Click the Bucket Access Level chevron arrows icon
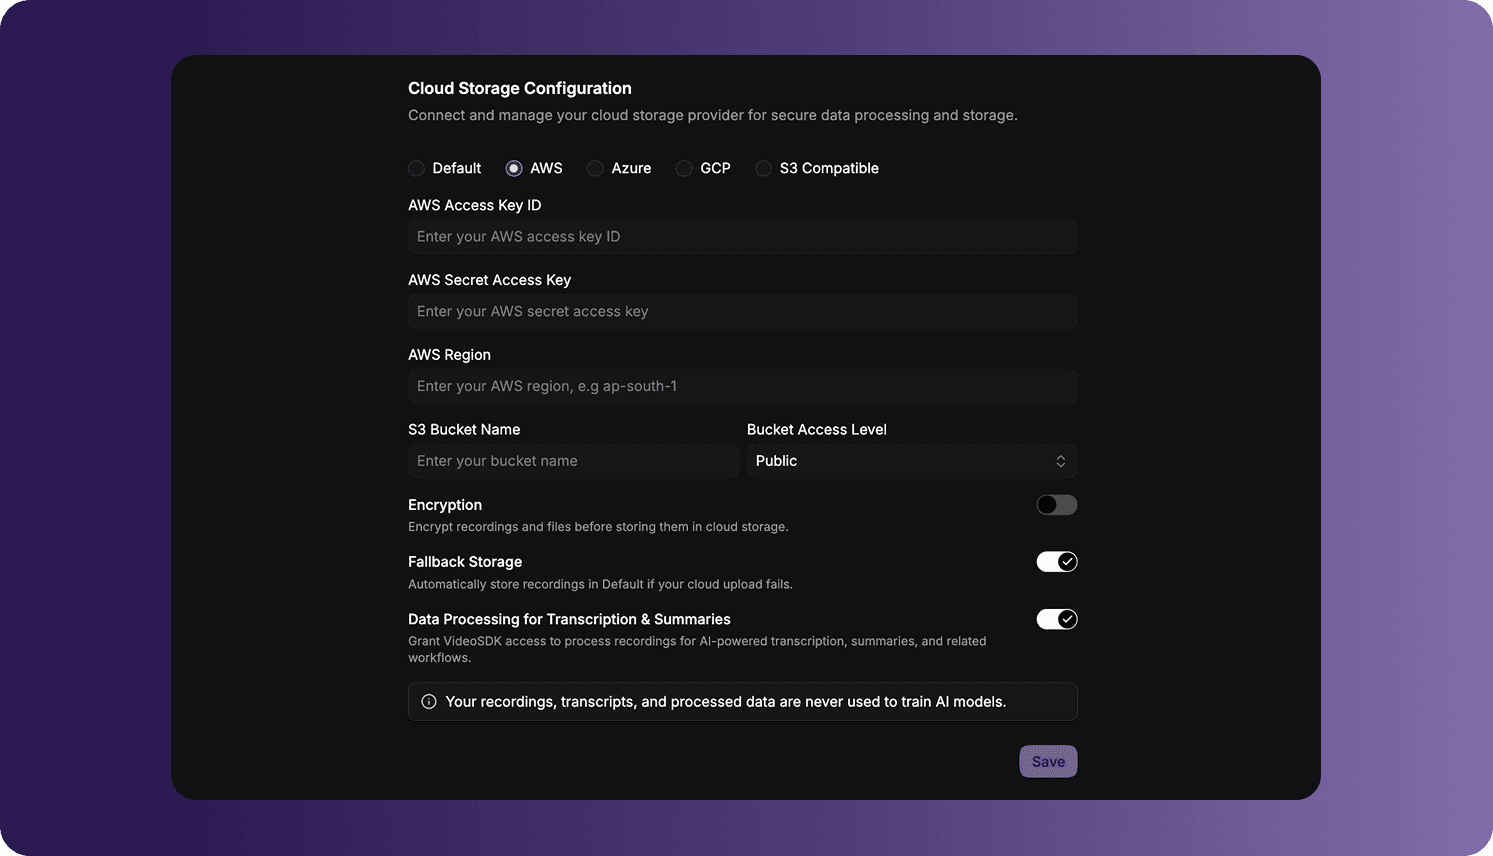Screen dimensions: 1493x856 [1060, 461]
